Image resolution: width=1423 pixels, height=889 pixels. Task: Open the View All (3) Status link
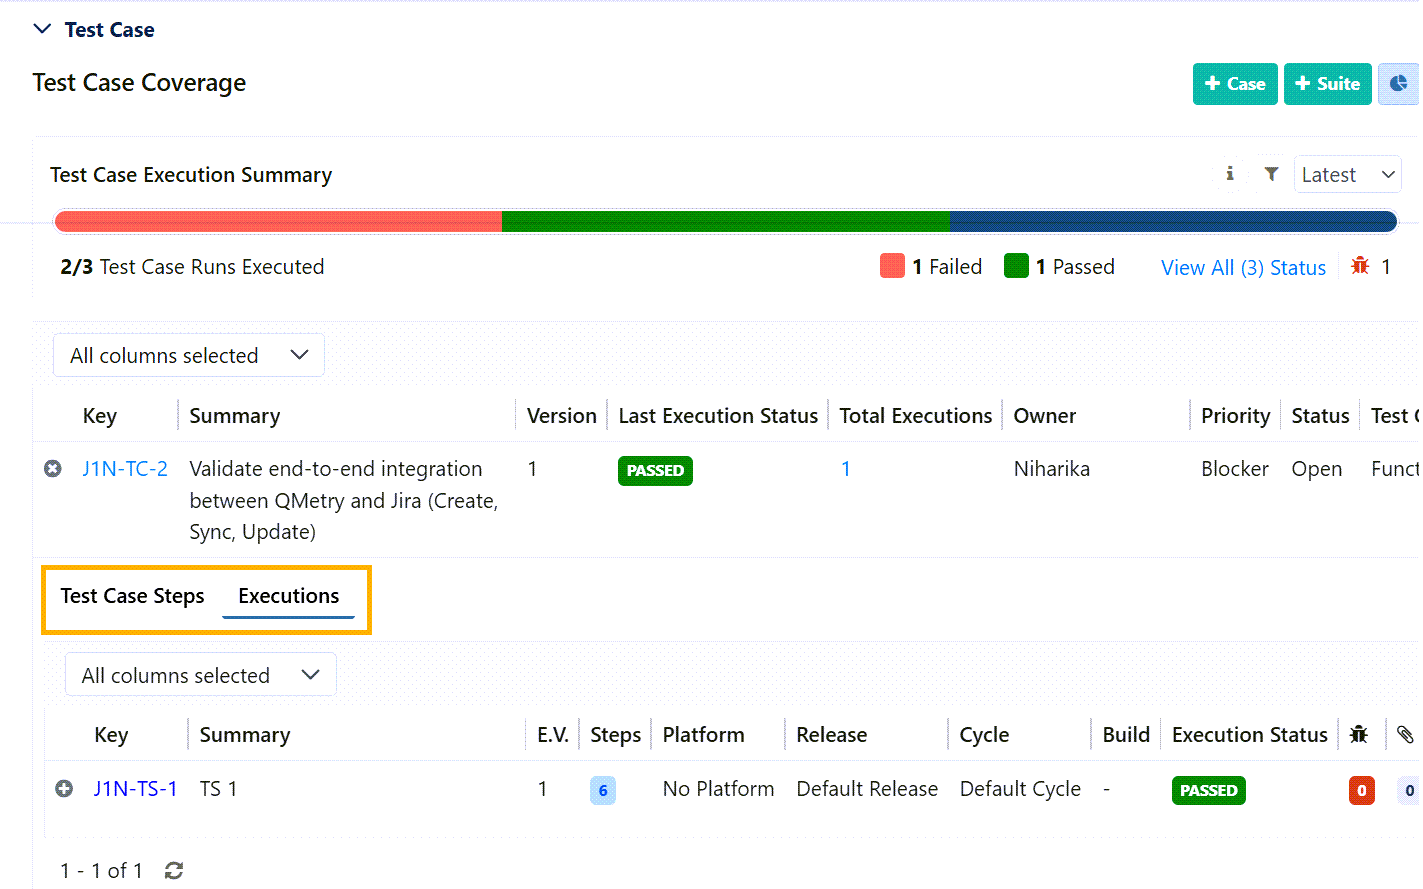click(x=1243, y=268)
